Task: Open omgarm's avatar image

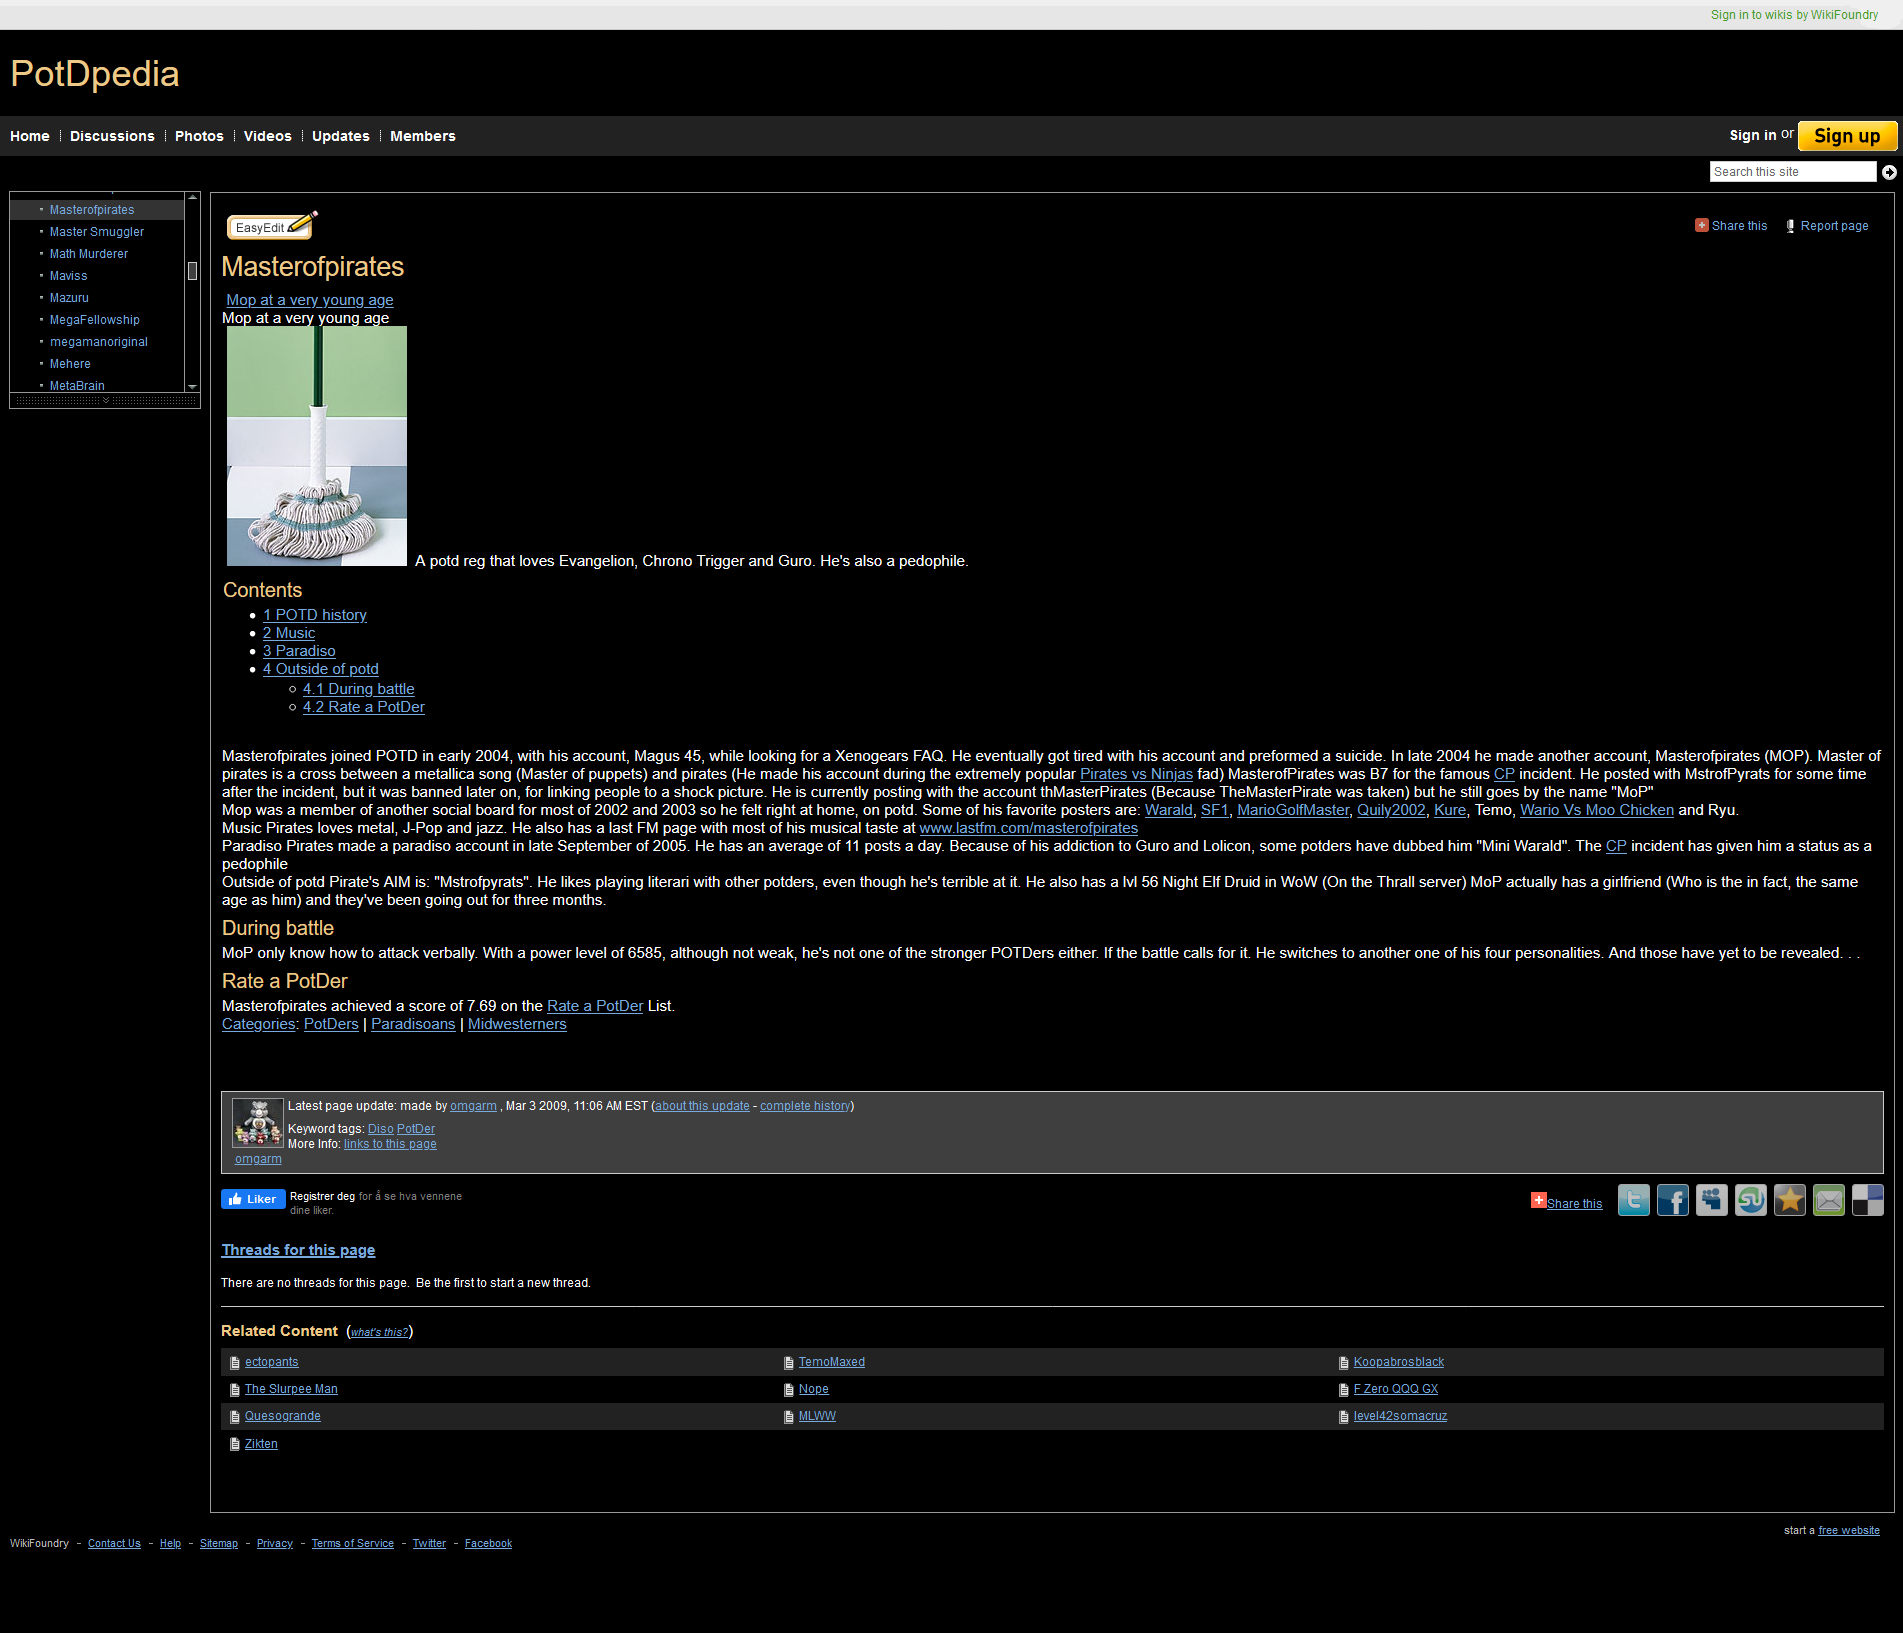Action: pyautogui.click(x=258, y=1123)
